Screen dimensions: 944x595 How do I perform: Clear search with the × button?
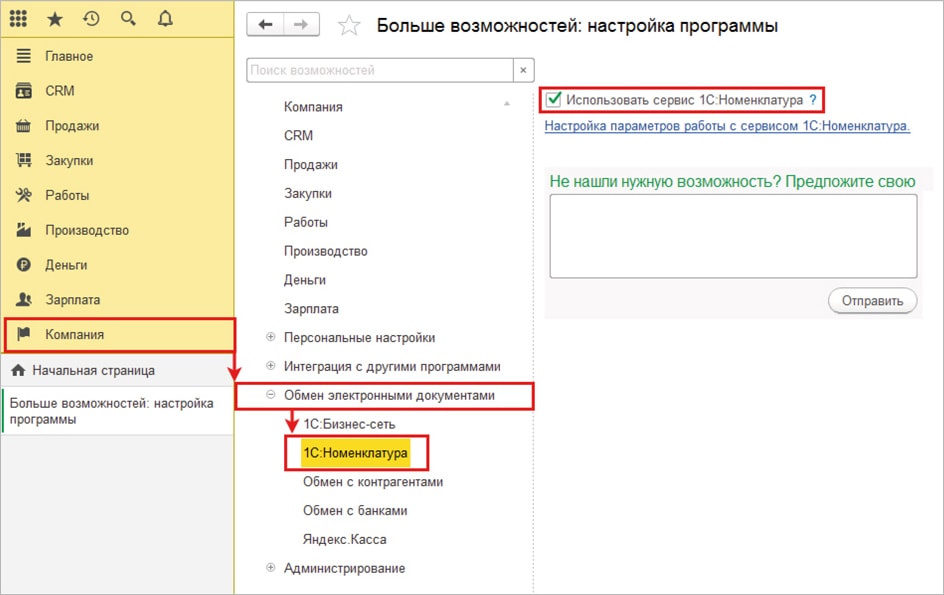click(x=524, y=70)
